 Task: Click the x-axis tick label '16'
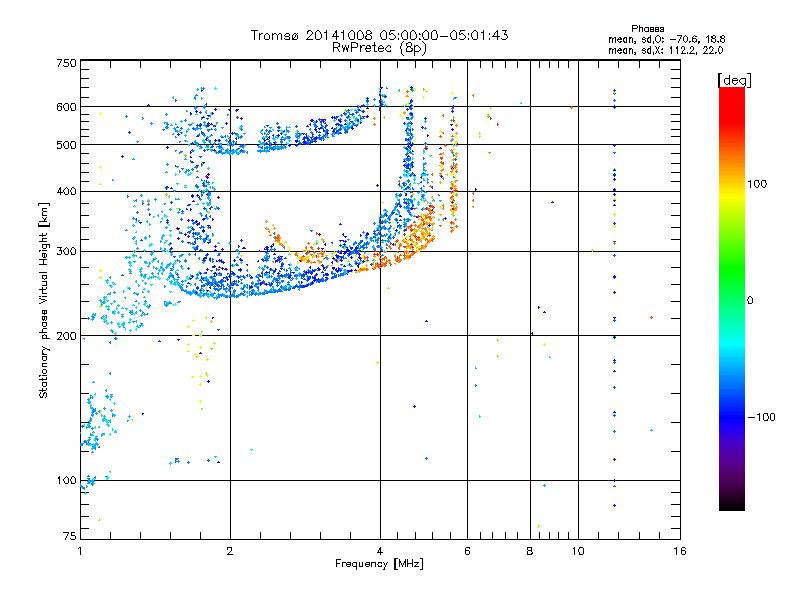[x=680, y=551]
